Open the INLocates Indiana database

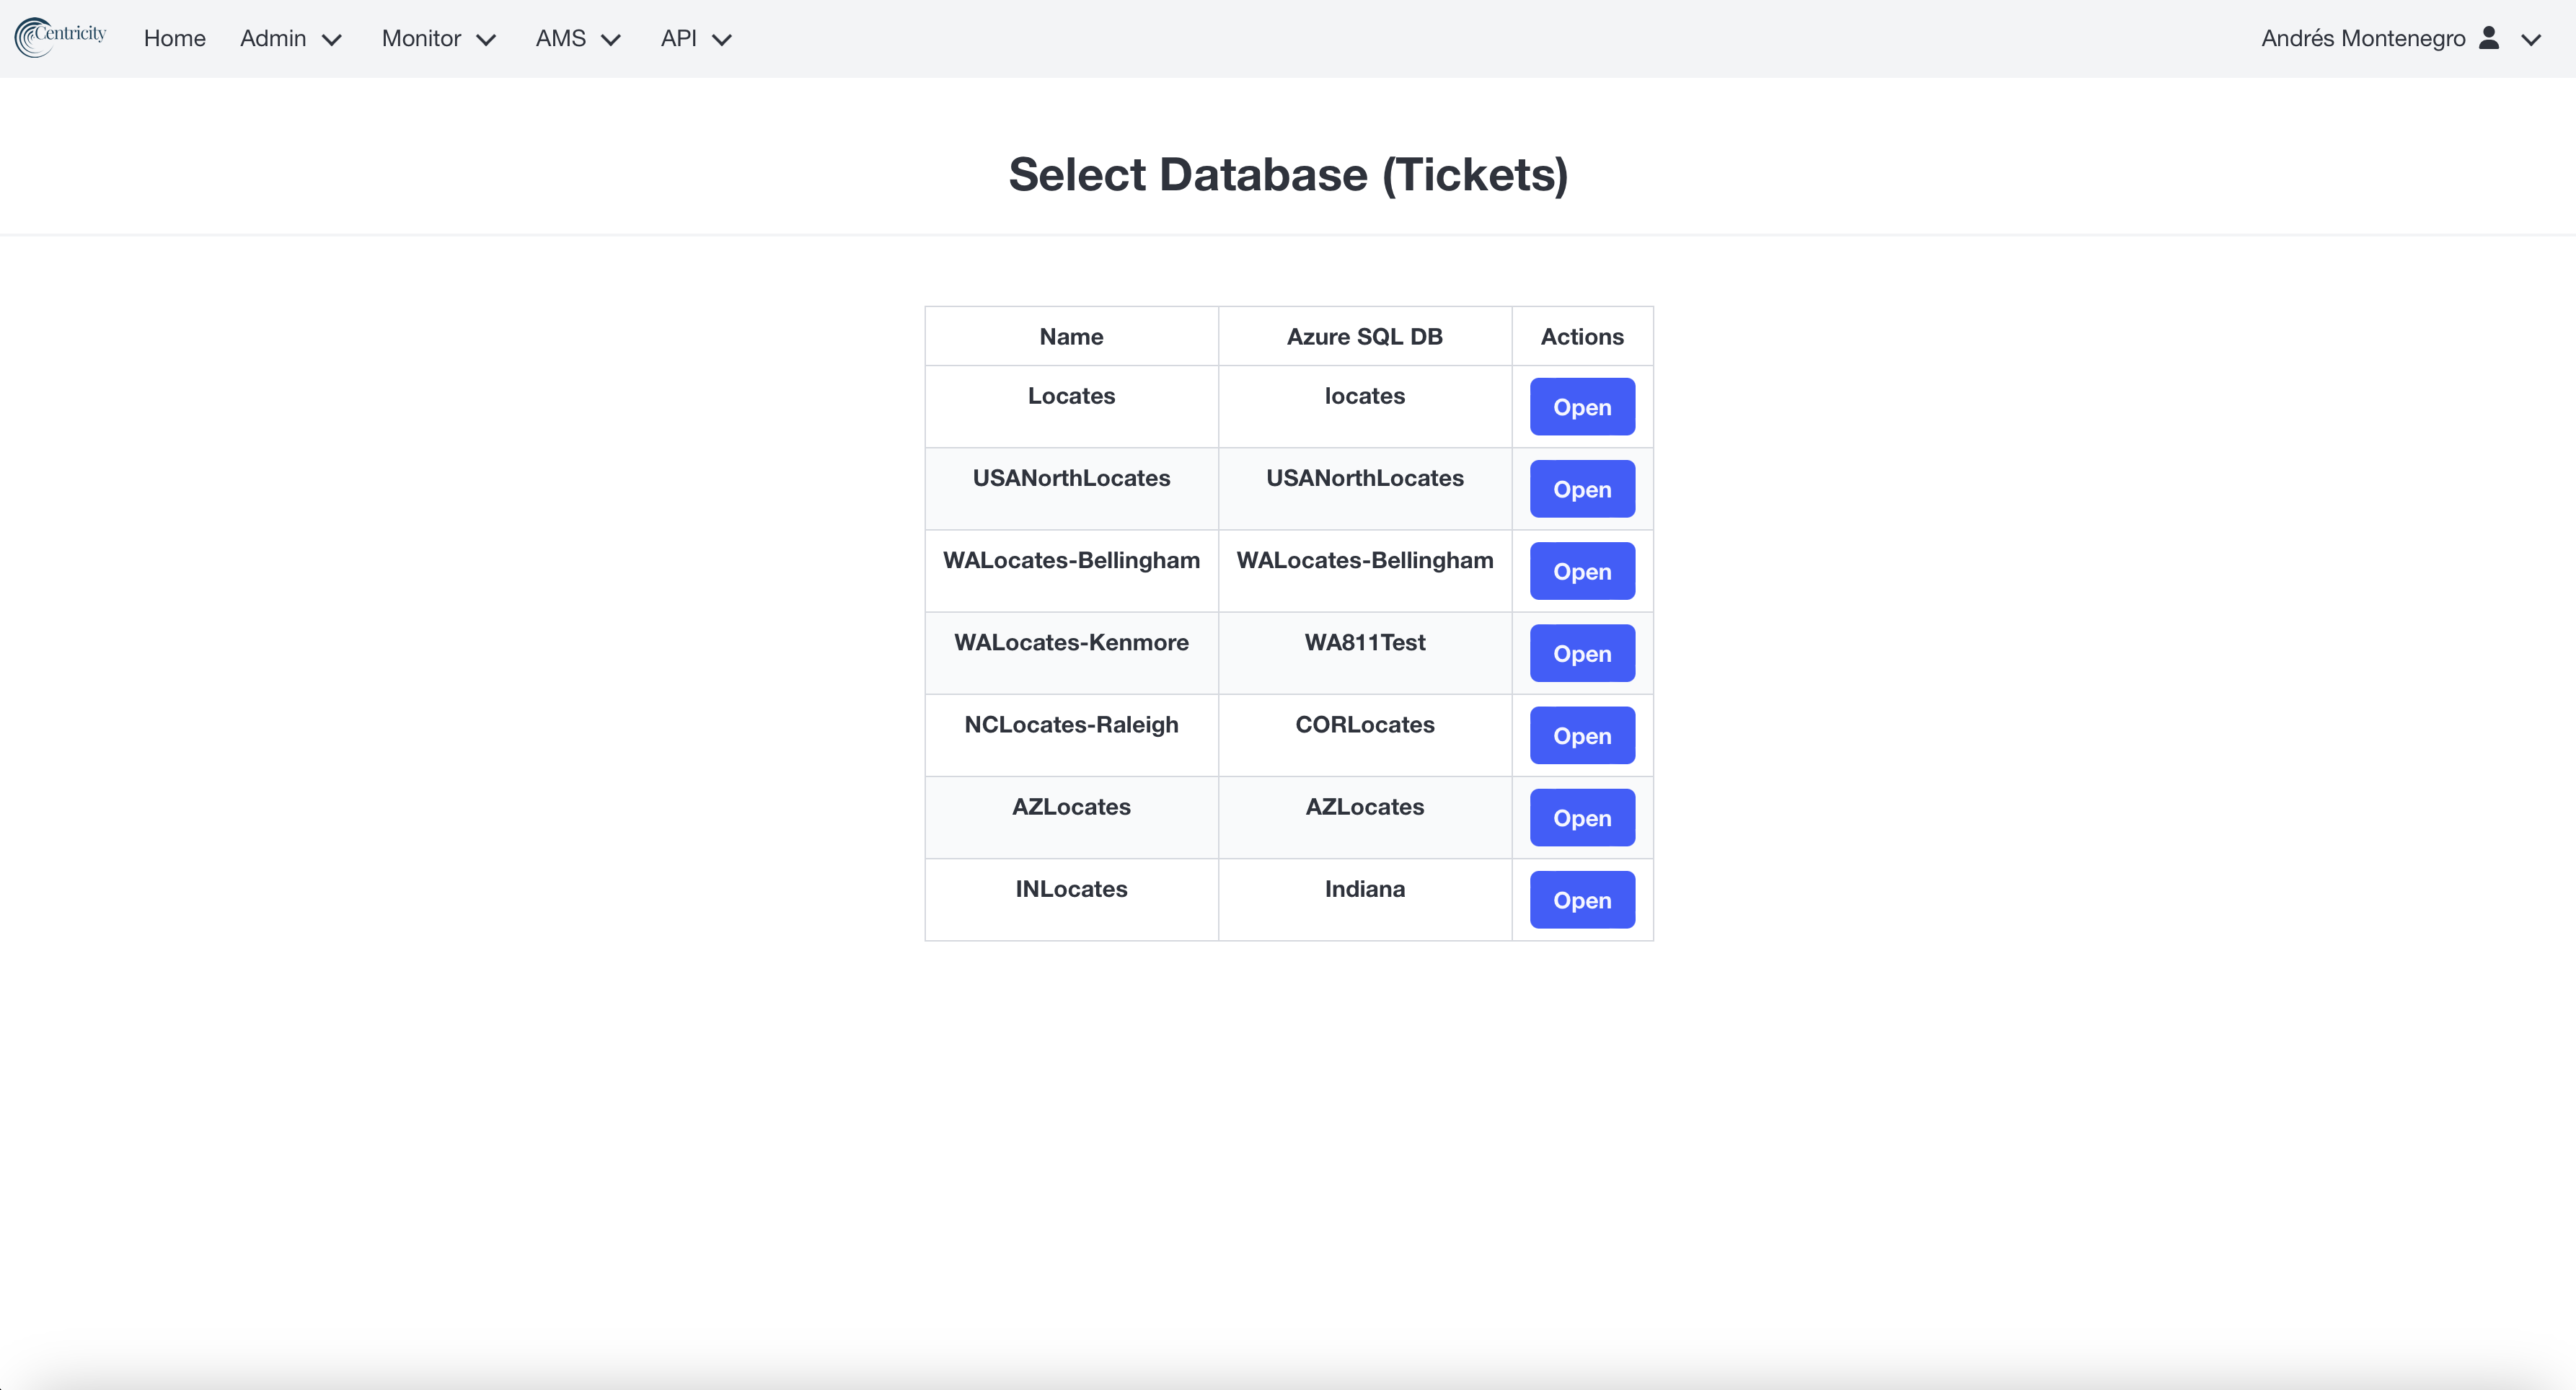(x=1582, y=899)
